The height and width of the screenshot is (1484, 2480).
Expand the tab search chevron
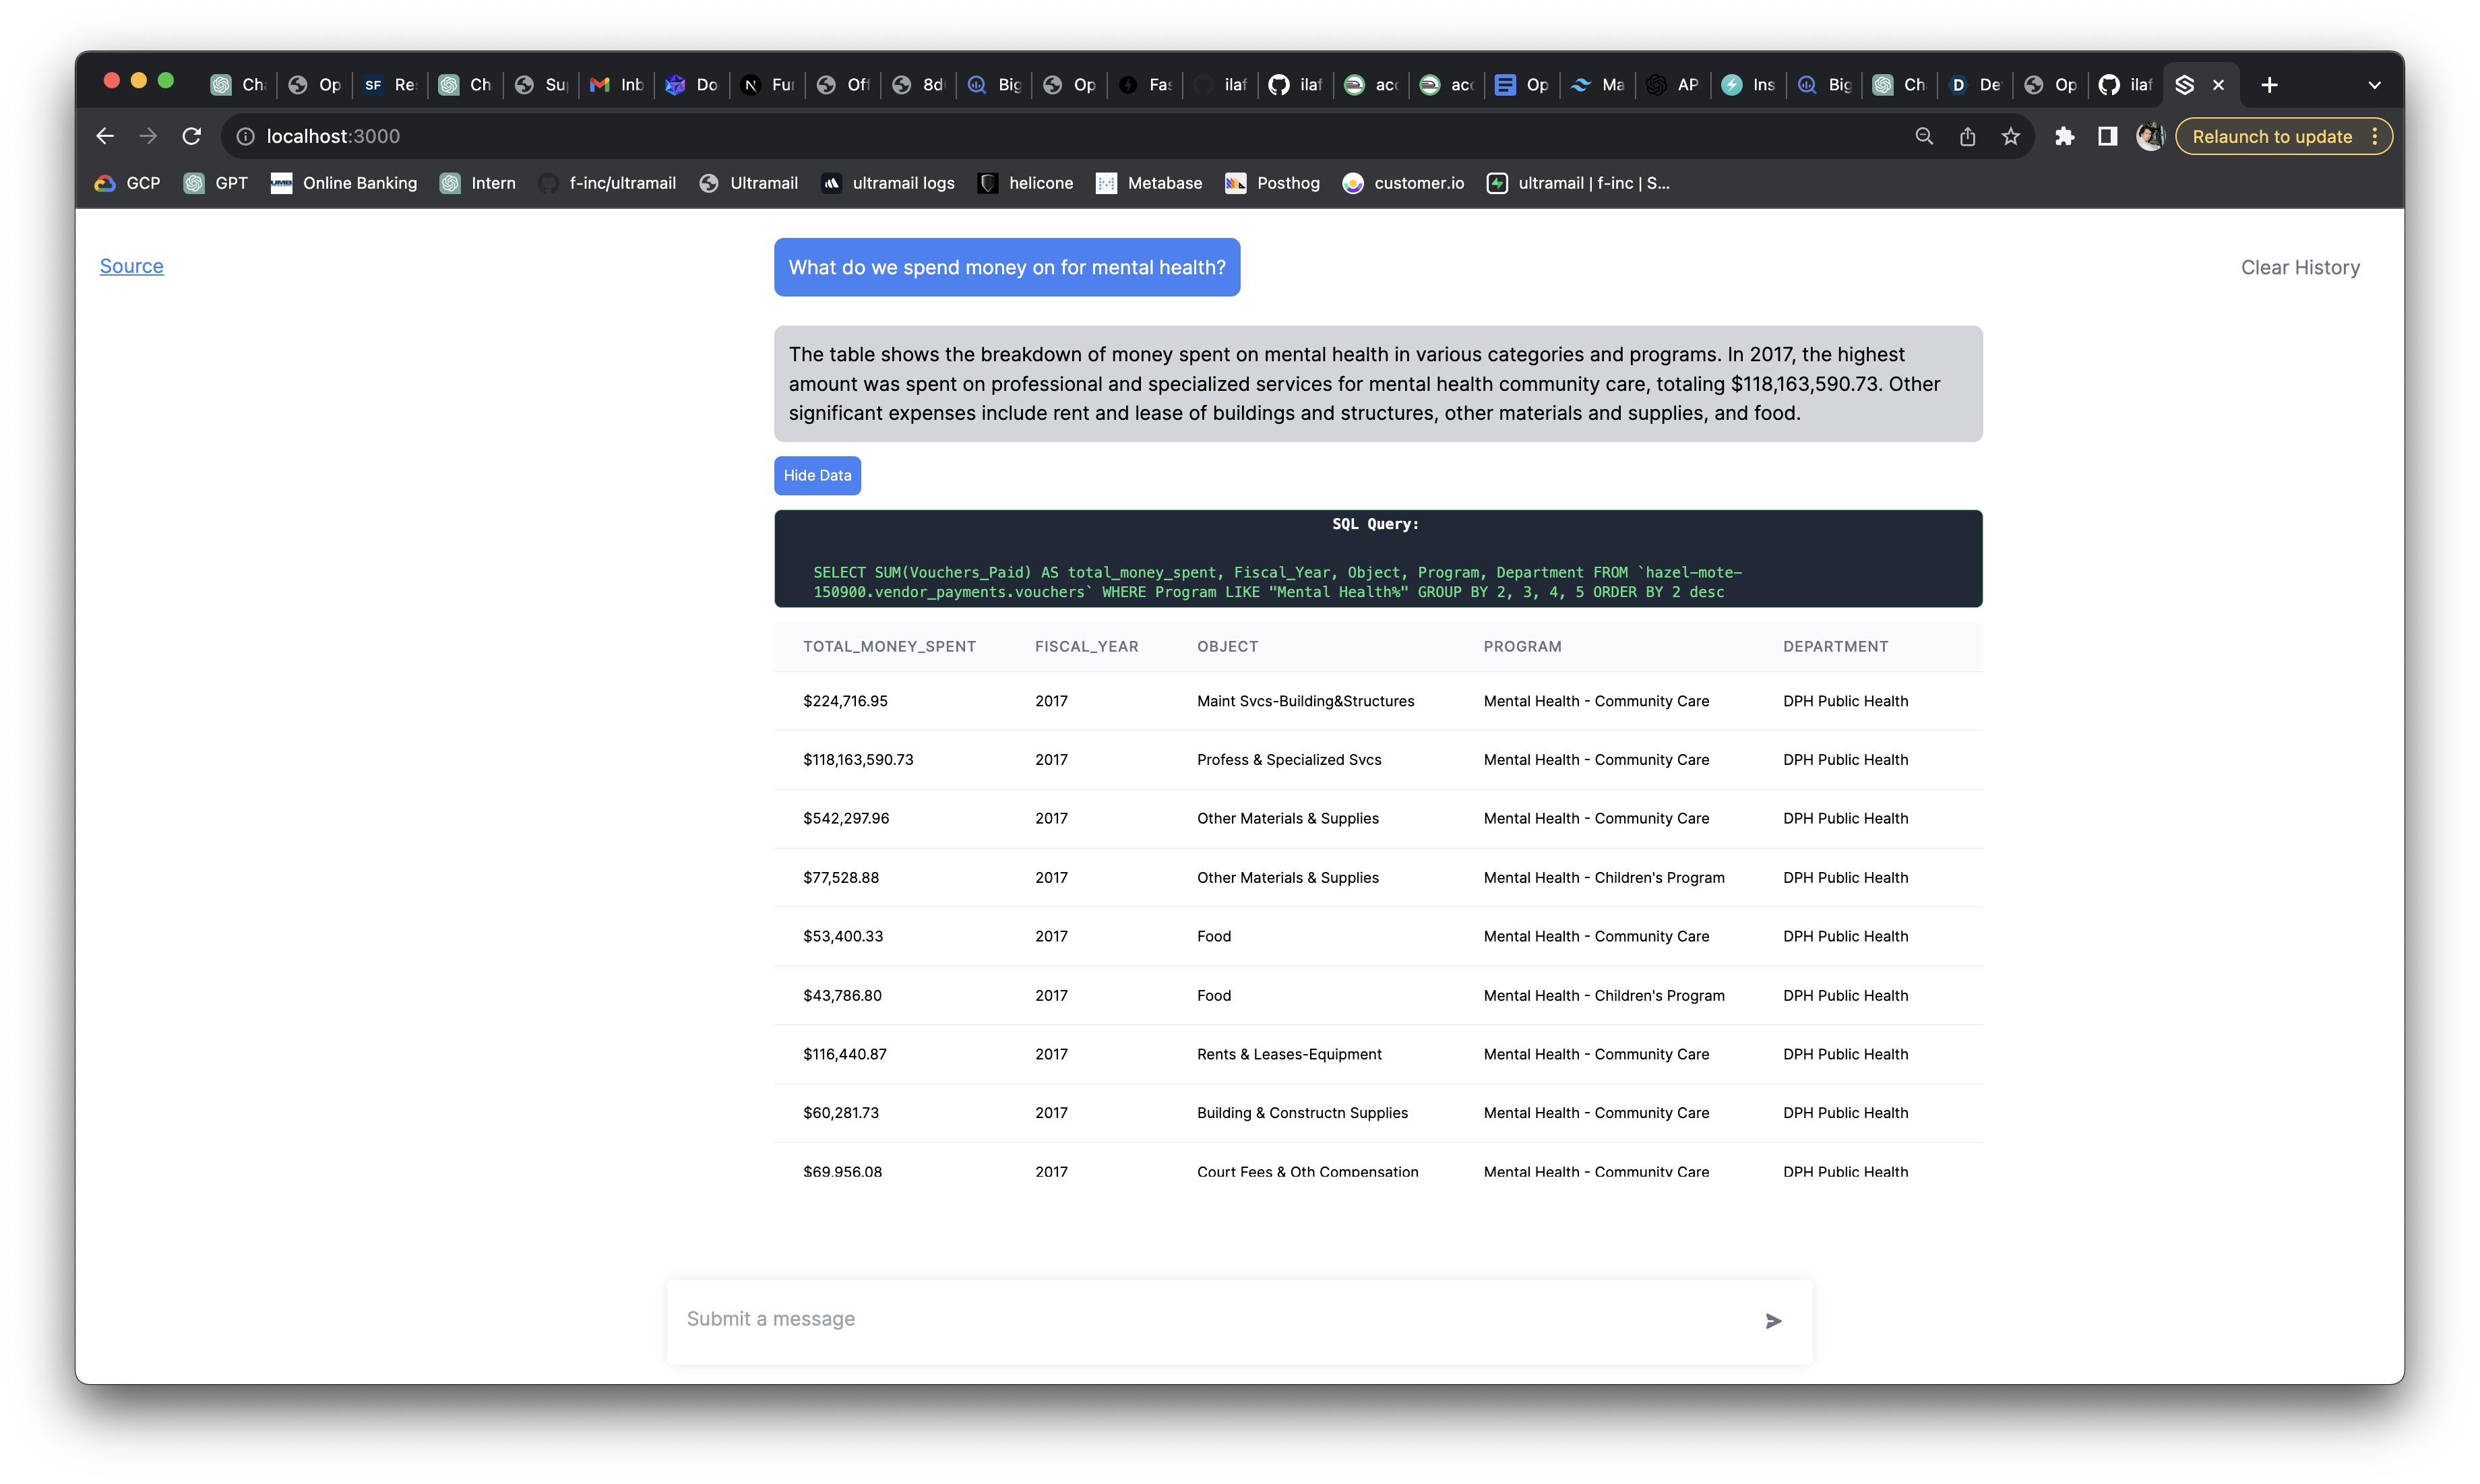(2374, 85)
